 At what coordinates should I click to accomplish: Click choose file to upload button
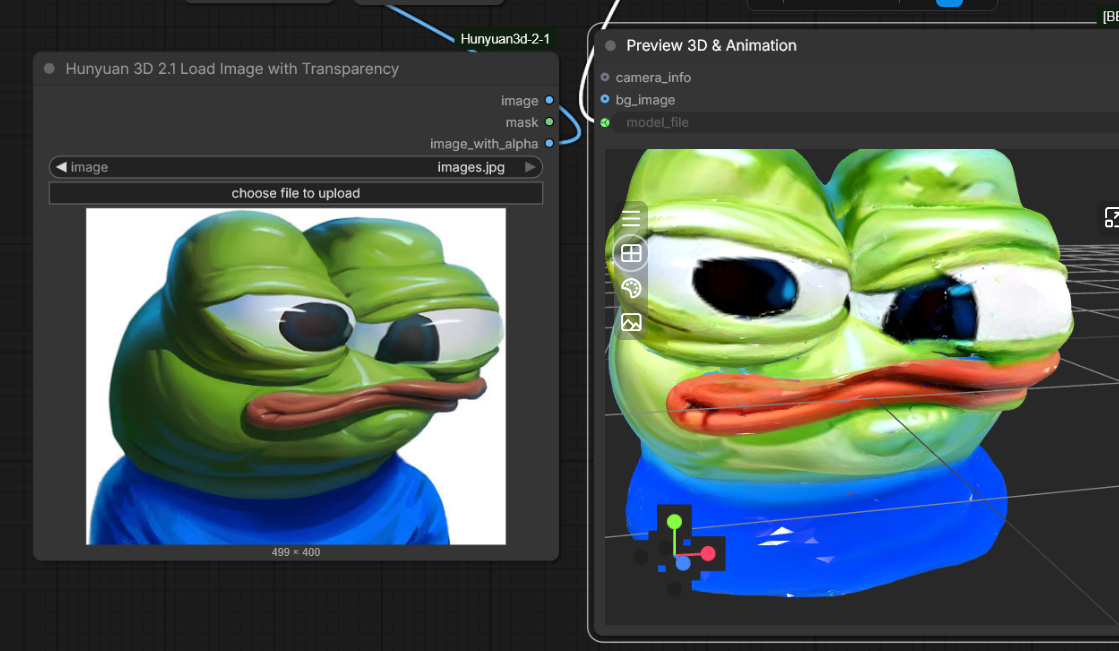(x=295, y=193)
